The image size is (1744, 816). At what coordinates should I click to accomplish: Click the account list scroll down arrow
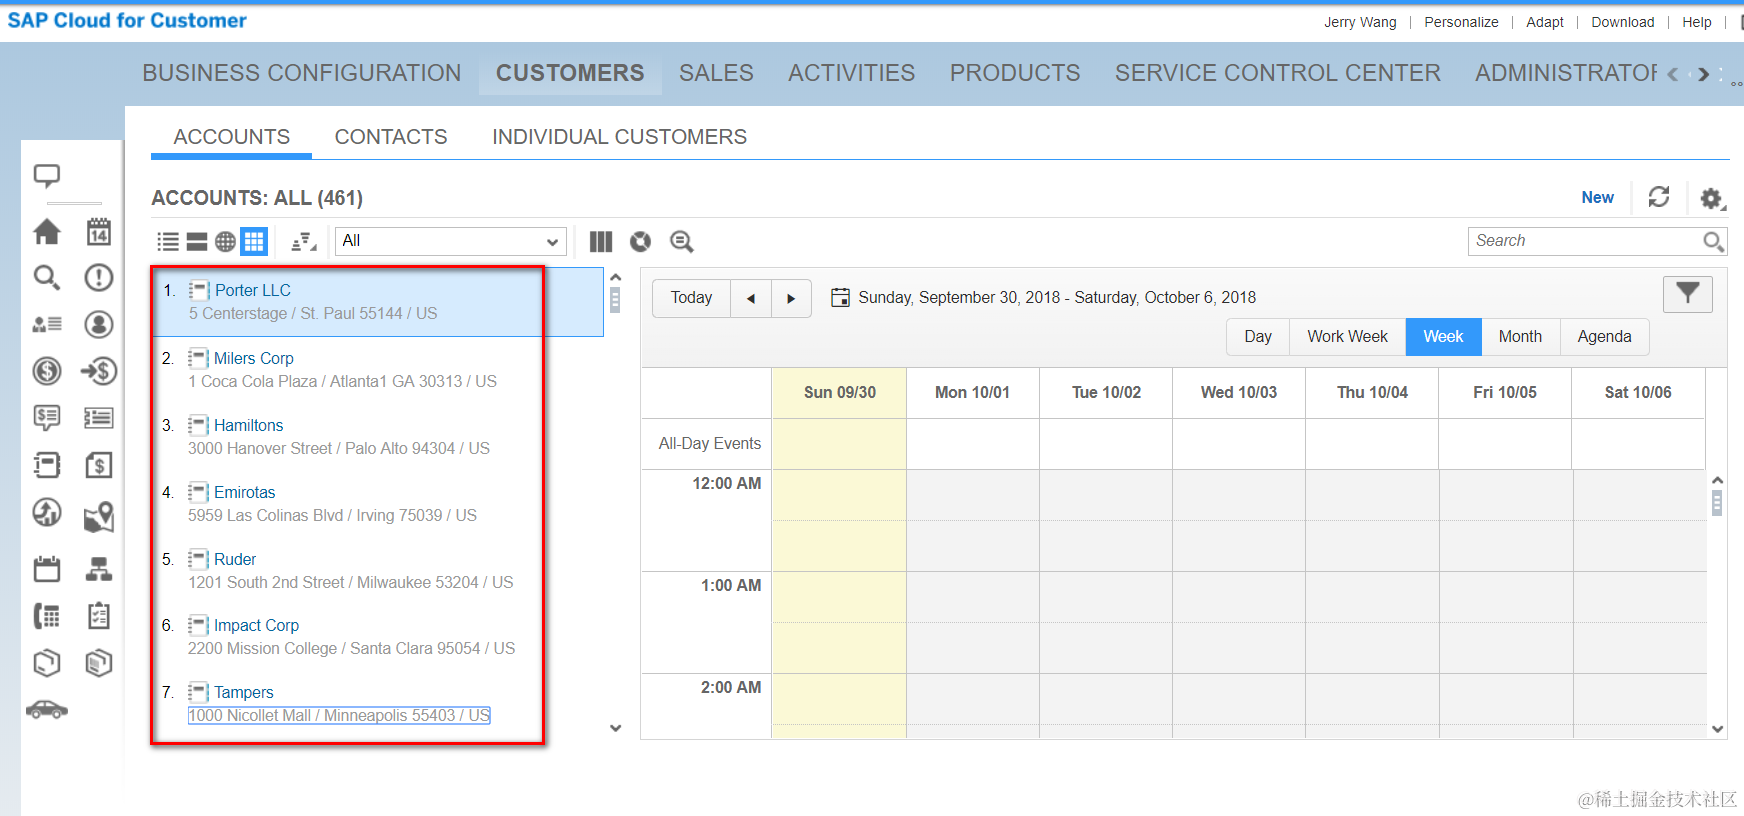coord(616,728)
